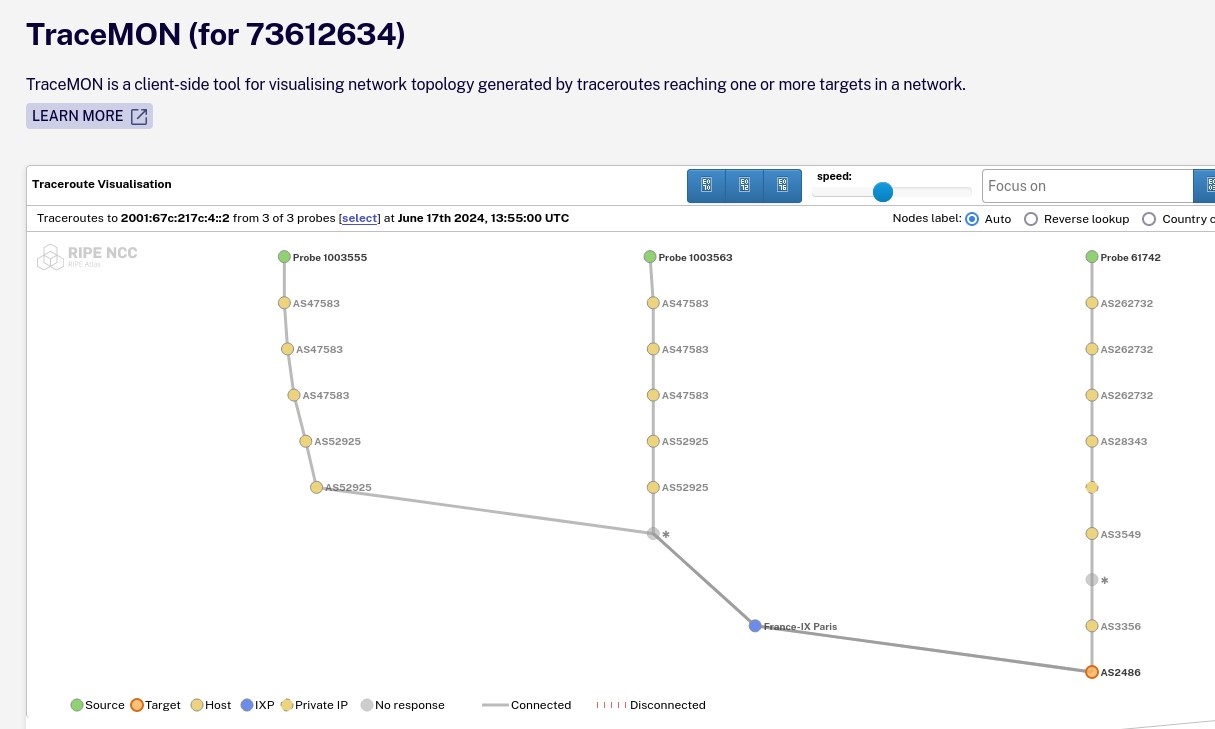Switch nodes label to the Country option
This screenshot has width=1215, height=729.
click(x=1149, y=219)
